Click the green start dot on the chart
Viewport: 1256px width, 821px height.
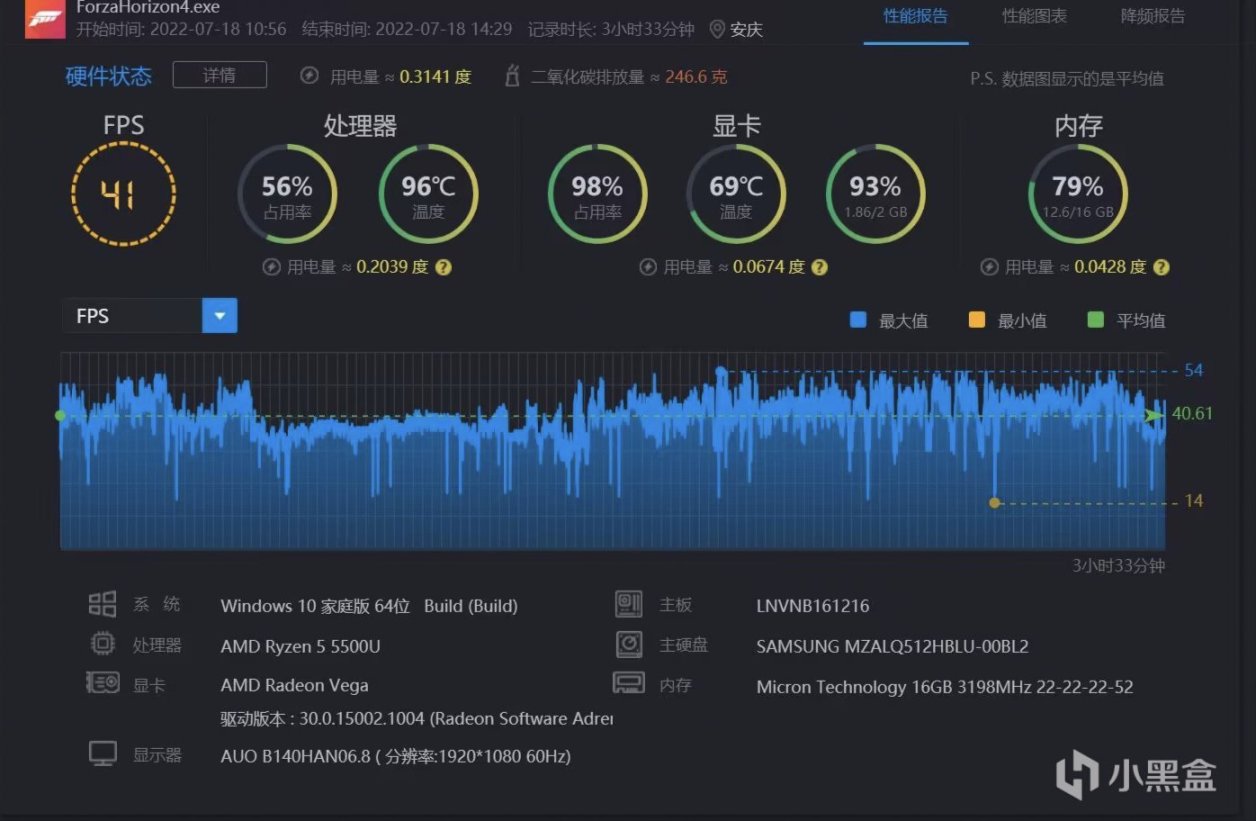pos(61,415)
